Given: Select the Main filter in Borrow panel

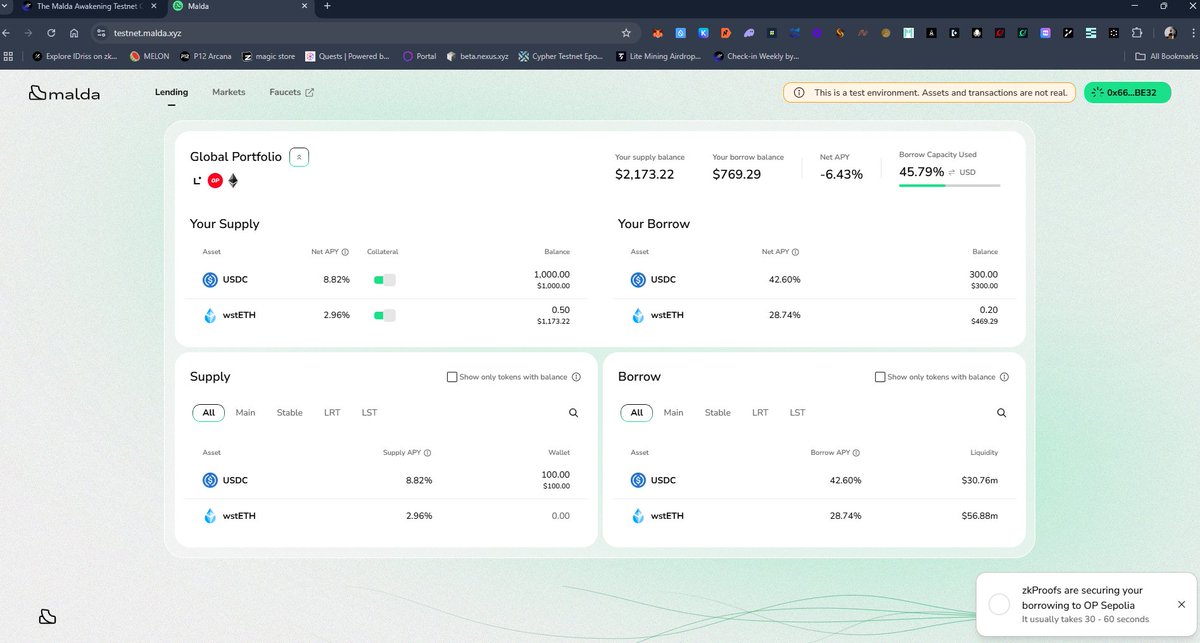Looking at the screenshot, I should [673, 413].
